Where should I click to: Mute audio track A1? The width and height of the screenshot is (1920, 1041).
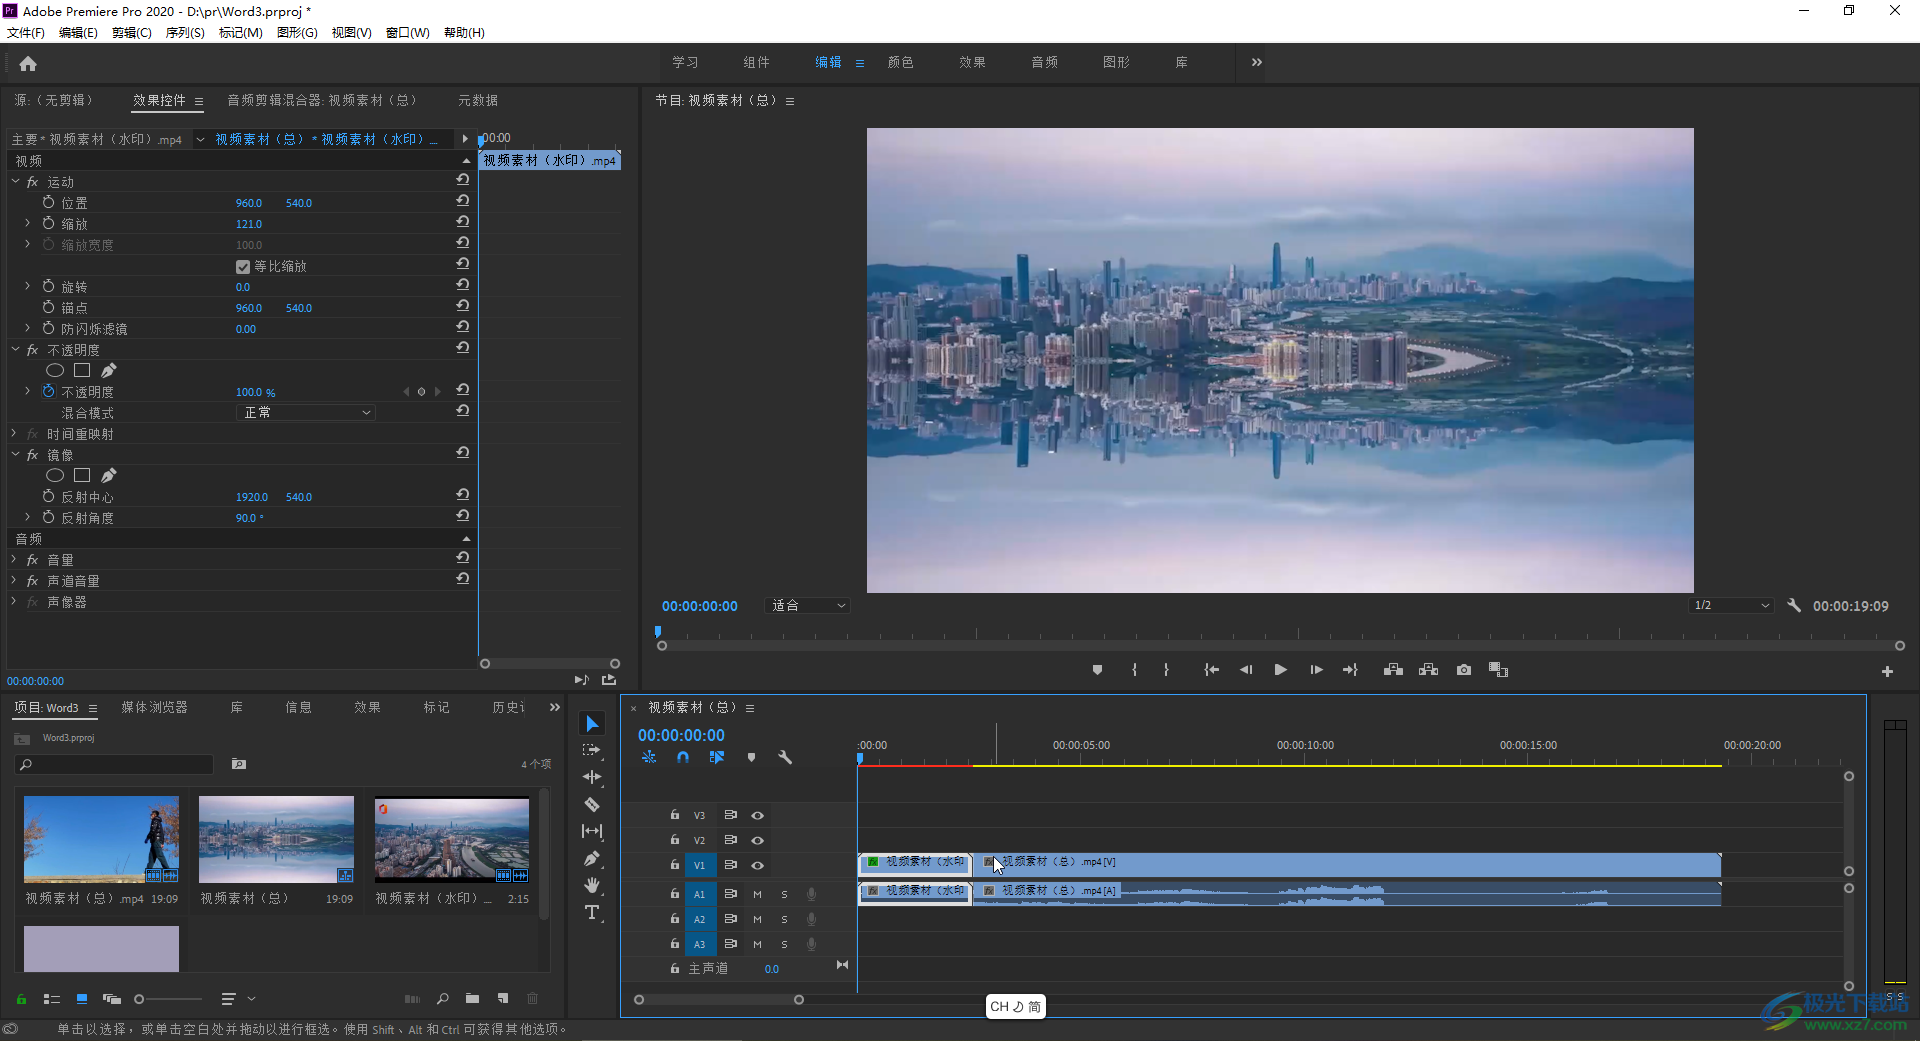(757, 895)
